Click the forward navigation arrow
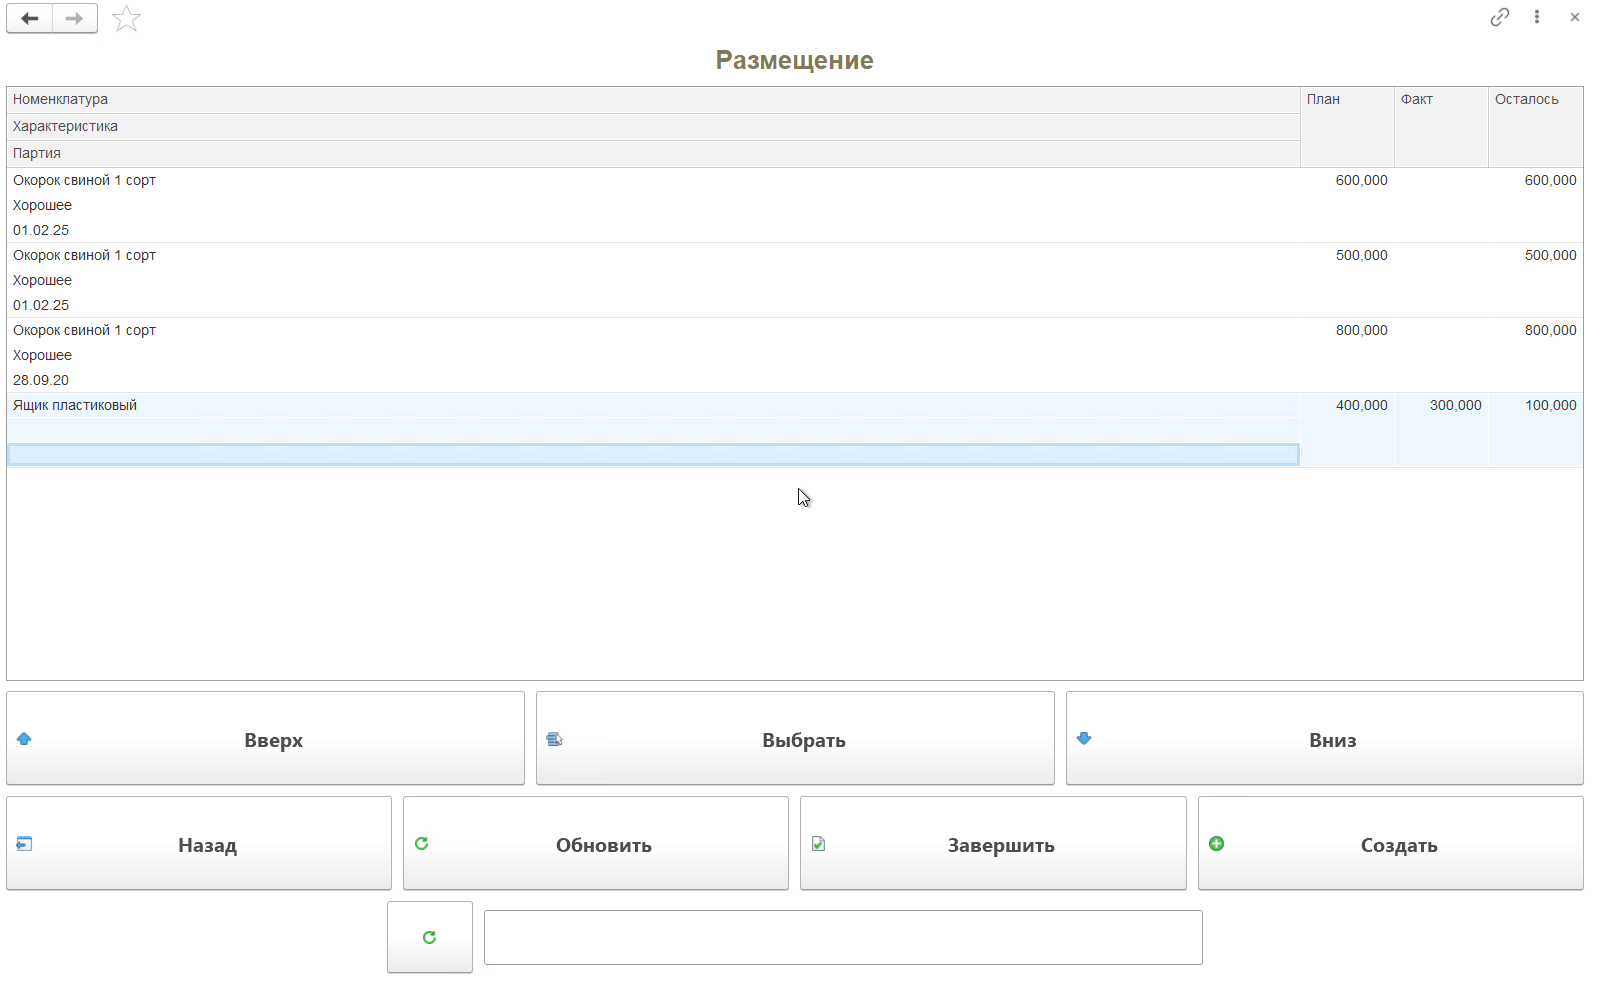Screen dimensions: 1598x983 pyautogui.click(x=75, y=18)
